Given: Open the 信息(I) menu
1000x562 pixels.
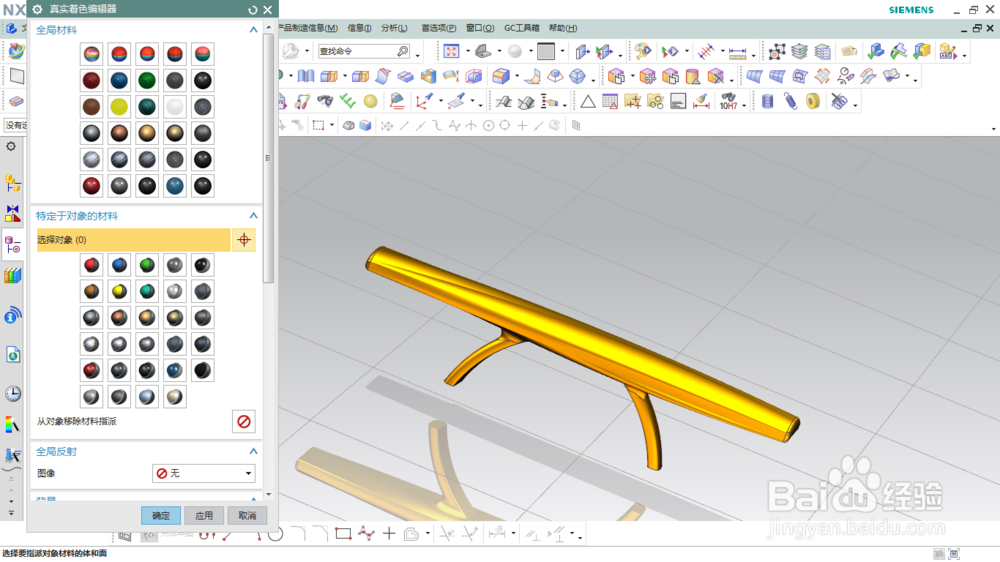Looking at the screenshot, I should point(359,28).
